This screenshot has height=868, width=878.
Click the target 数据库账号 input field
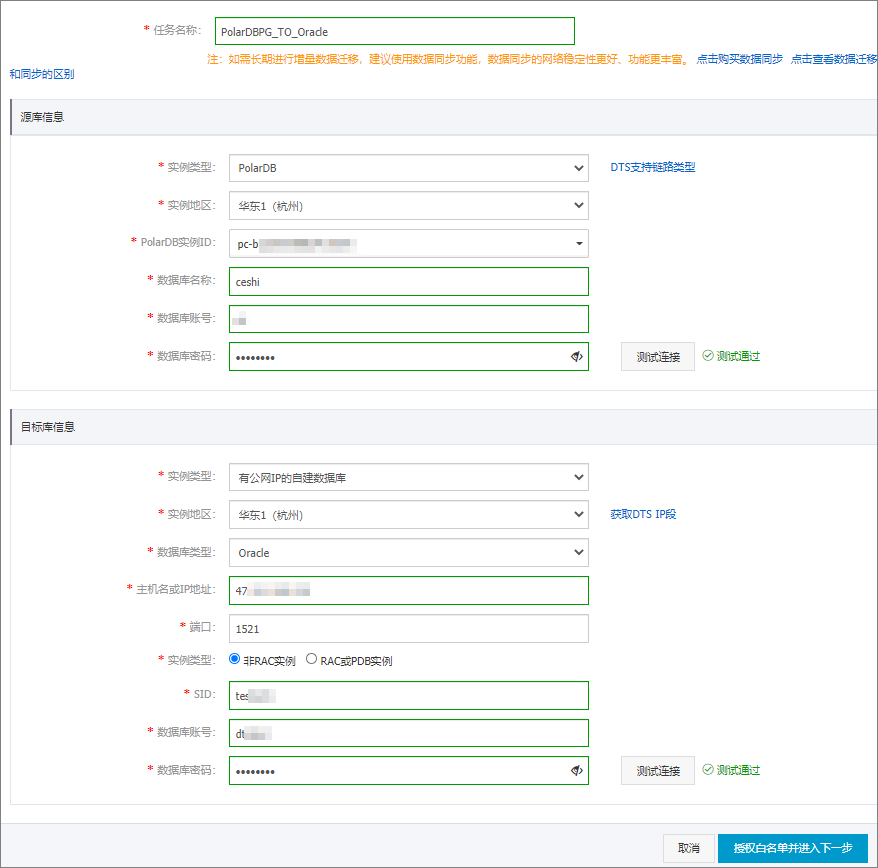point(409,733)
